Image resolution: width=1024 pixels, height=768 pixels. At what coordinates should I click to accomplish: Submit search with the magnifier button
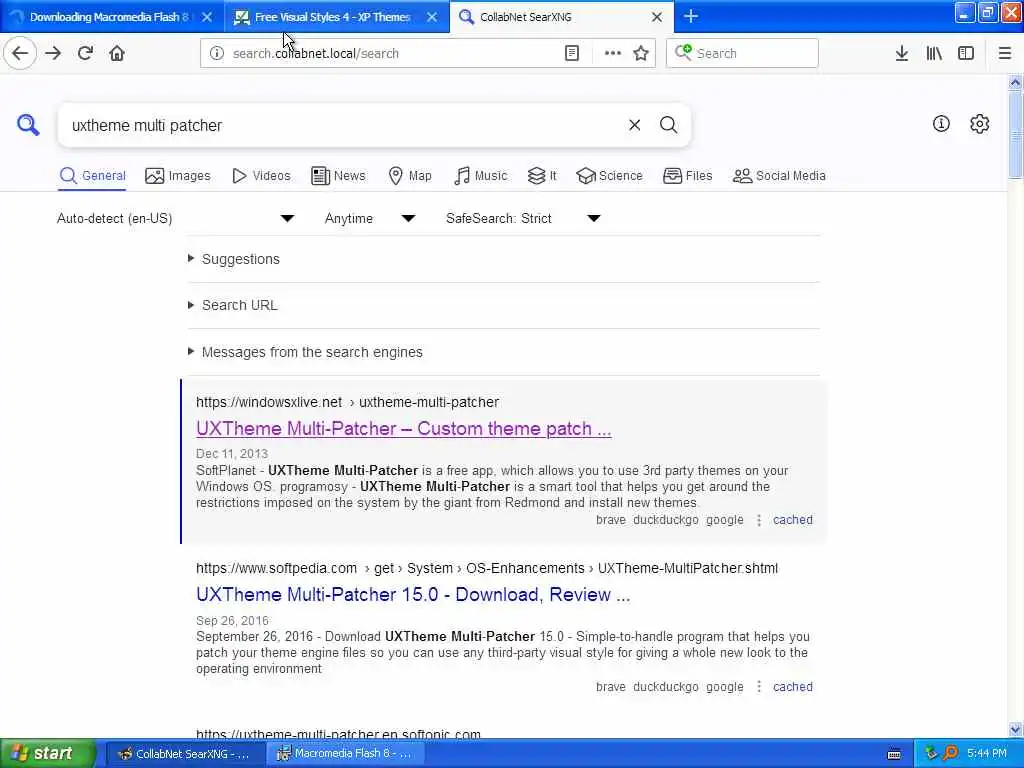[x=668, y=125]
